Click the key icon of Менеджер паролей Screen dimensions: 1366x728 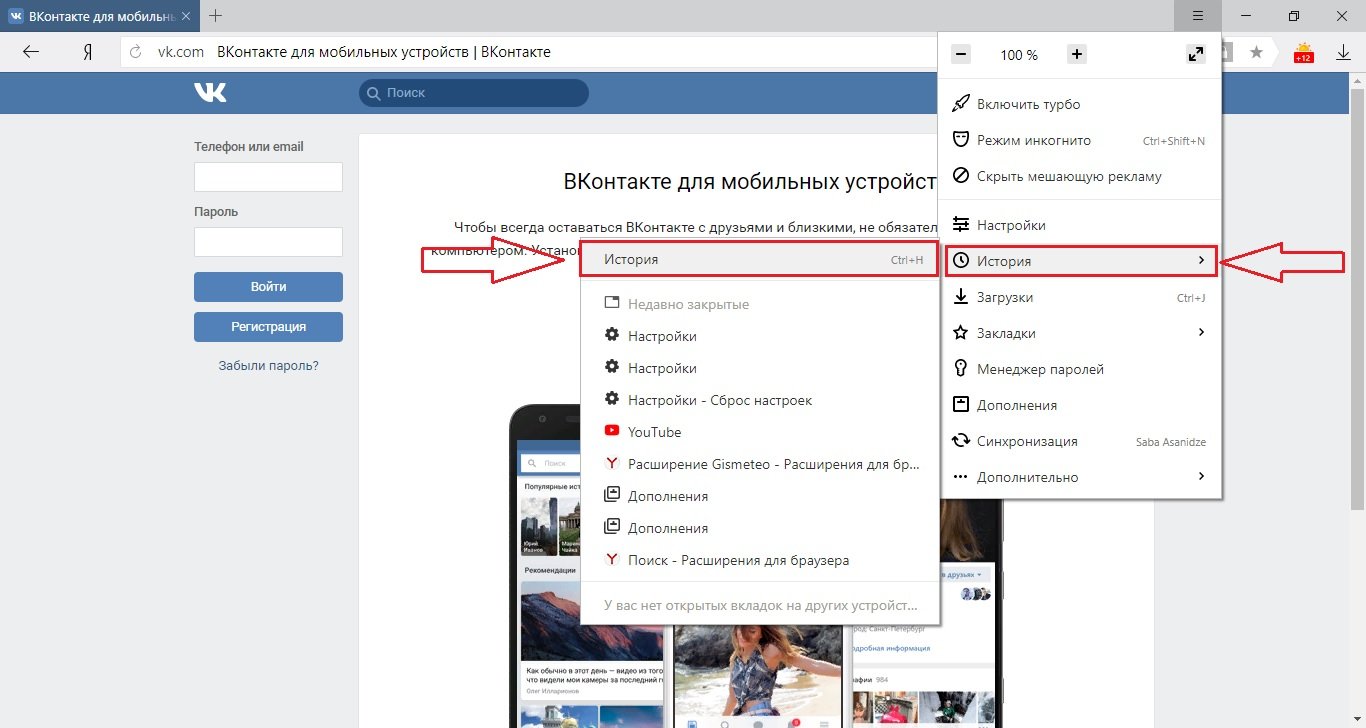[961, 368]
